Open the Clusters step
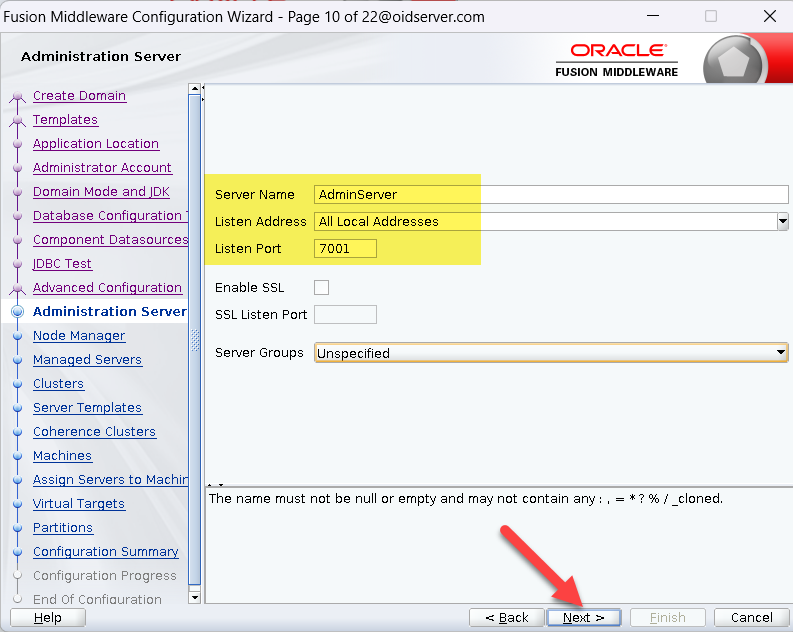This screenshot has width=793, height=632. 58,383
